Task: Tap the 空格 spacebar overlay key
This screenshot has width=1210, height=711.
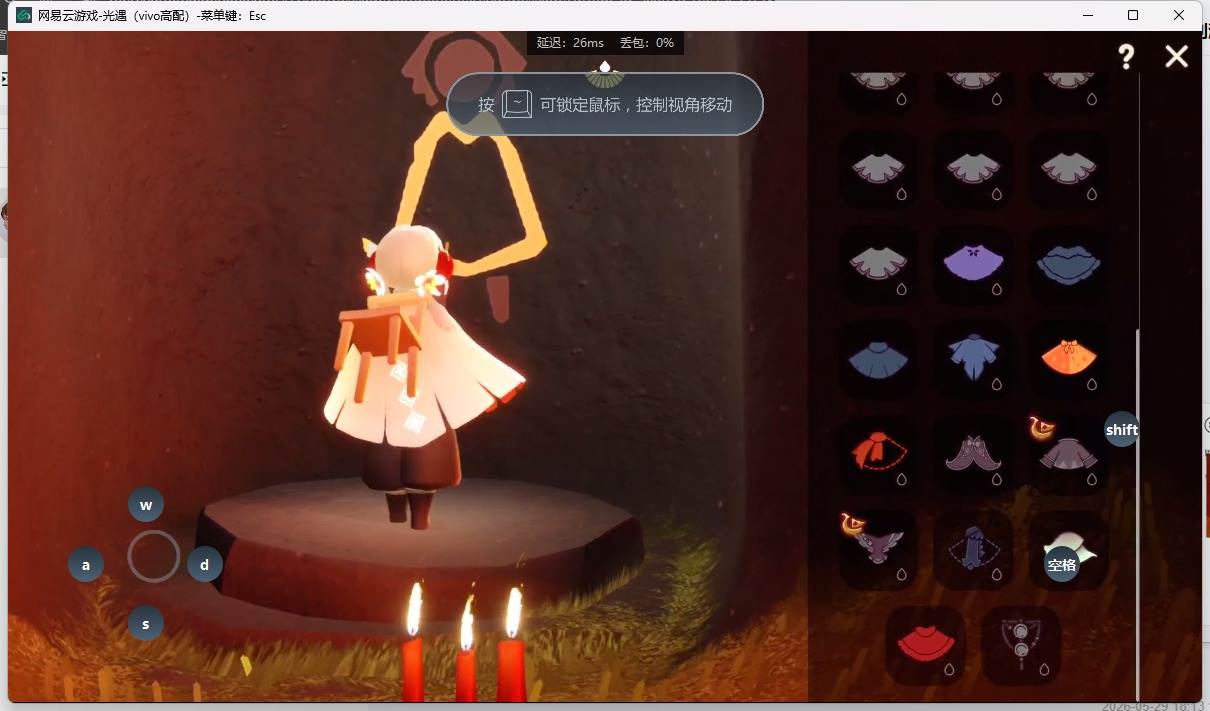Action: point(1062,565)
